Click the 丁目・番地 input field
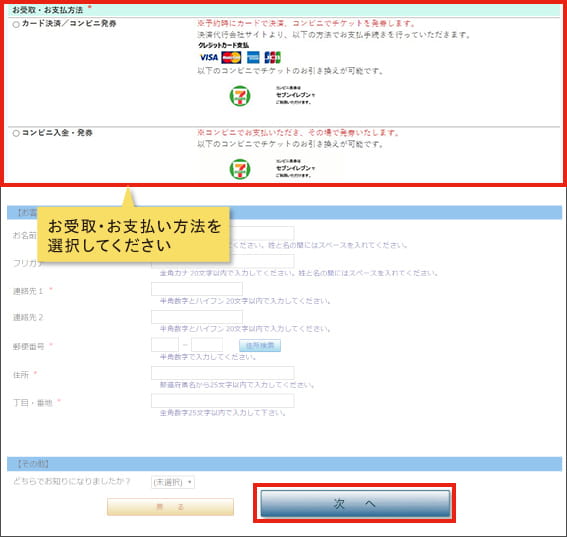567x537 pixels. 223,401
